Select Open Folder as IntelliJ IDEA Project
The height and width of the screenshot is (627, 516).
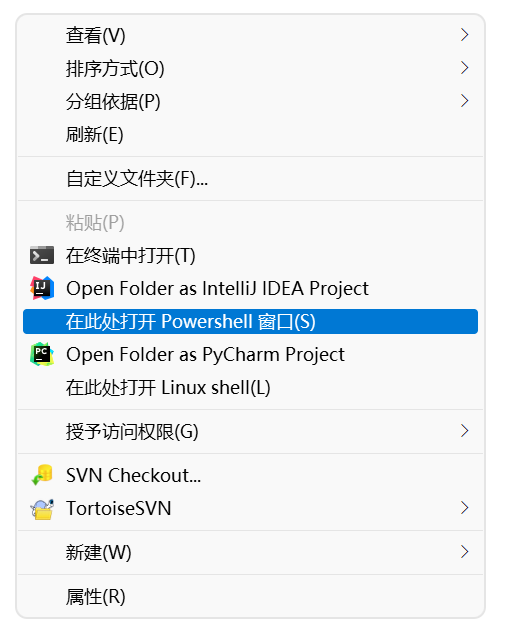250,288
